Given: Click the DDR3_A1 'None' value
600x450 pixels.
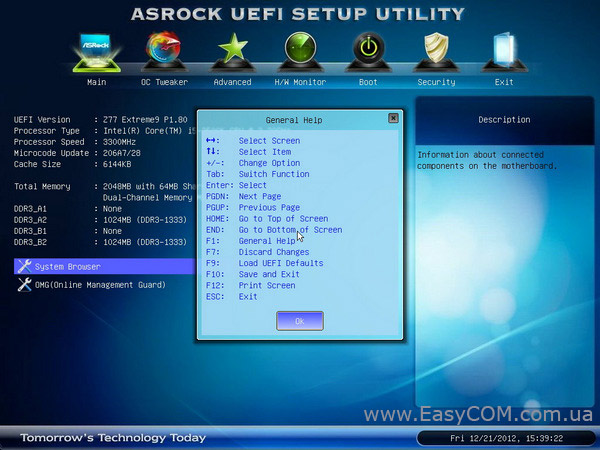Looking at the screenshot, I should (x=112, y=209).
